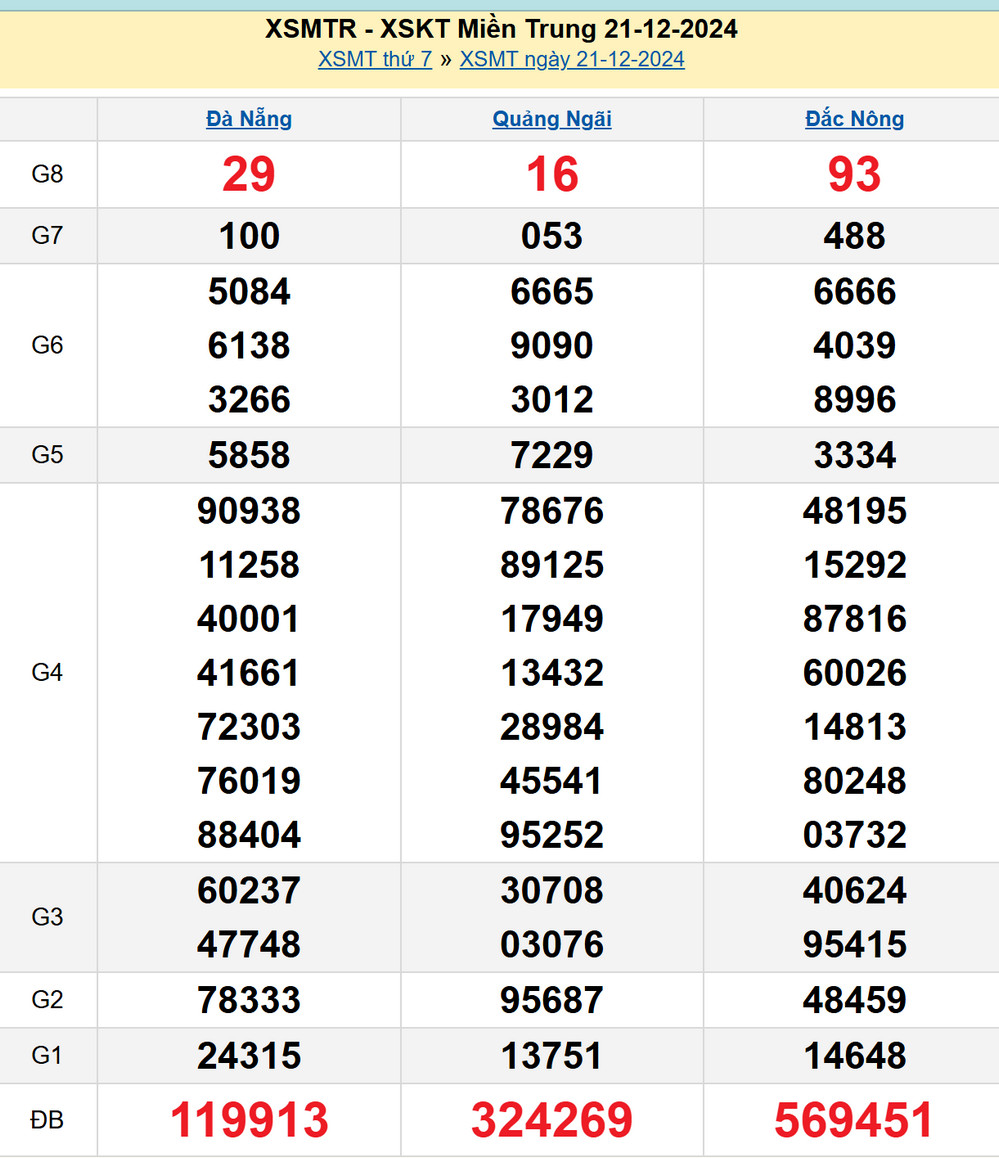
Task: Open the Đà Nẵng province link
Action: point(249,119)
